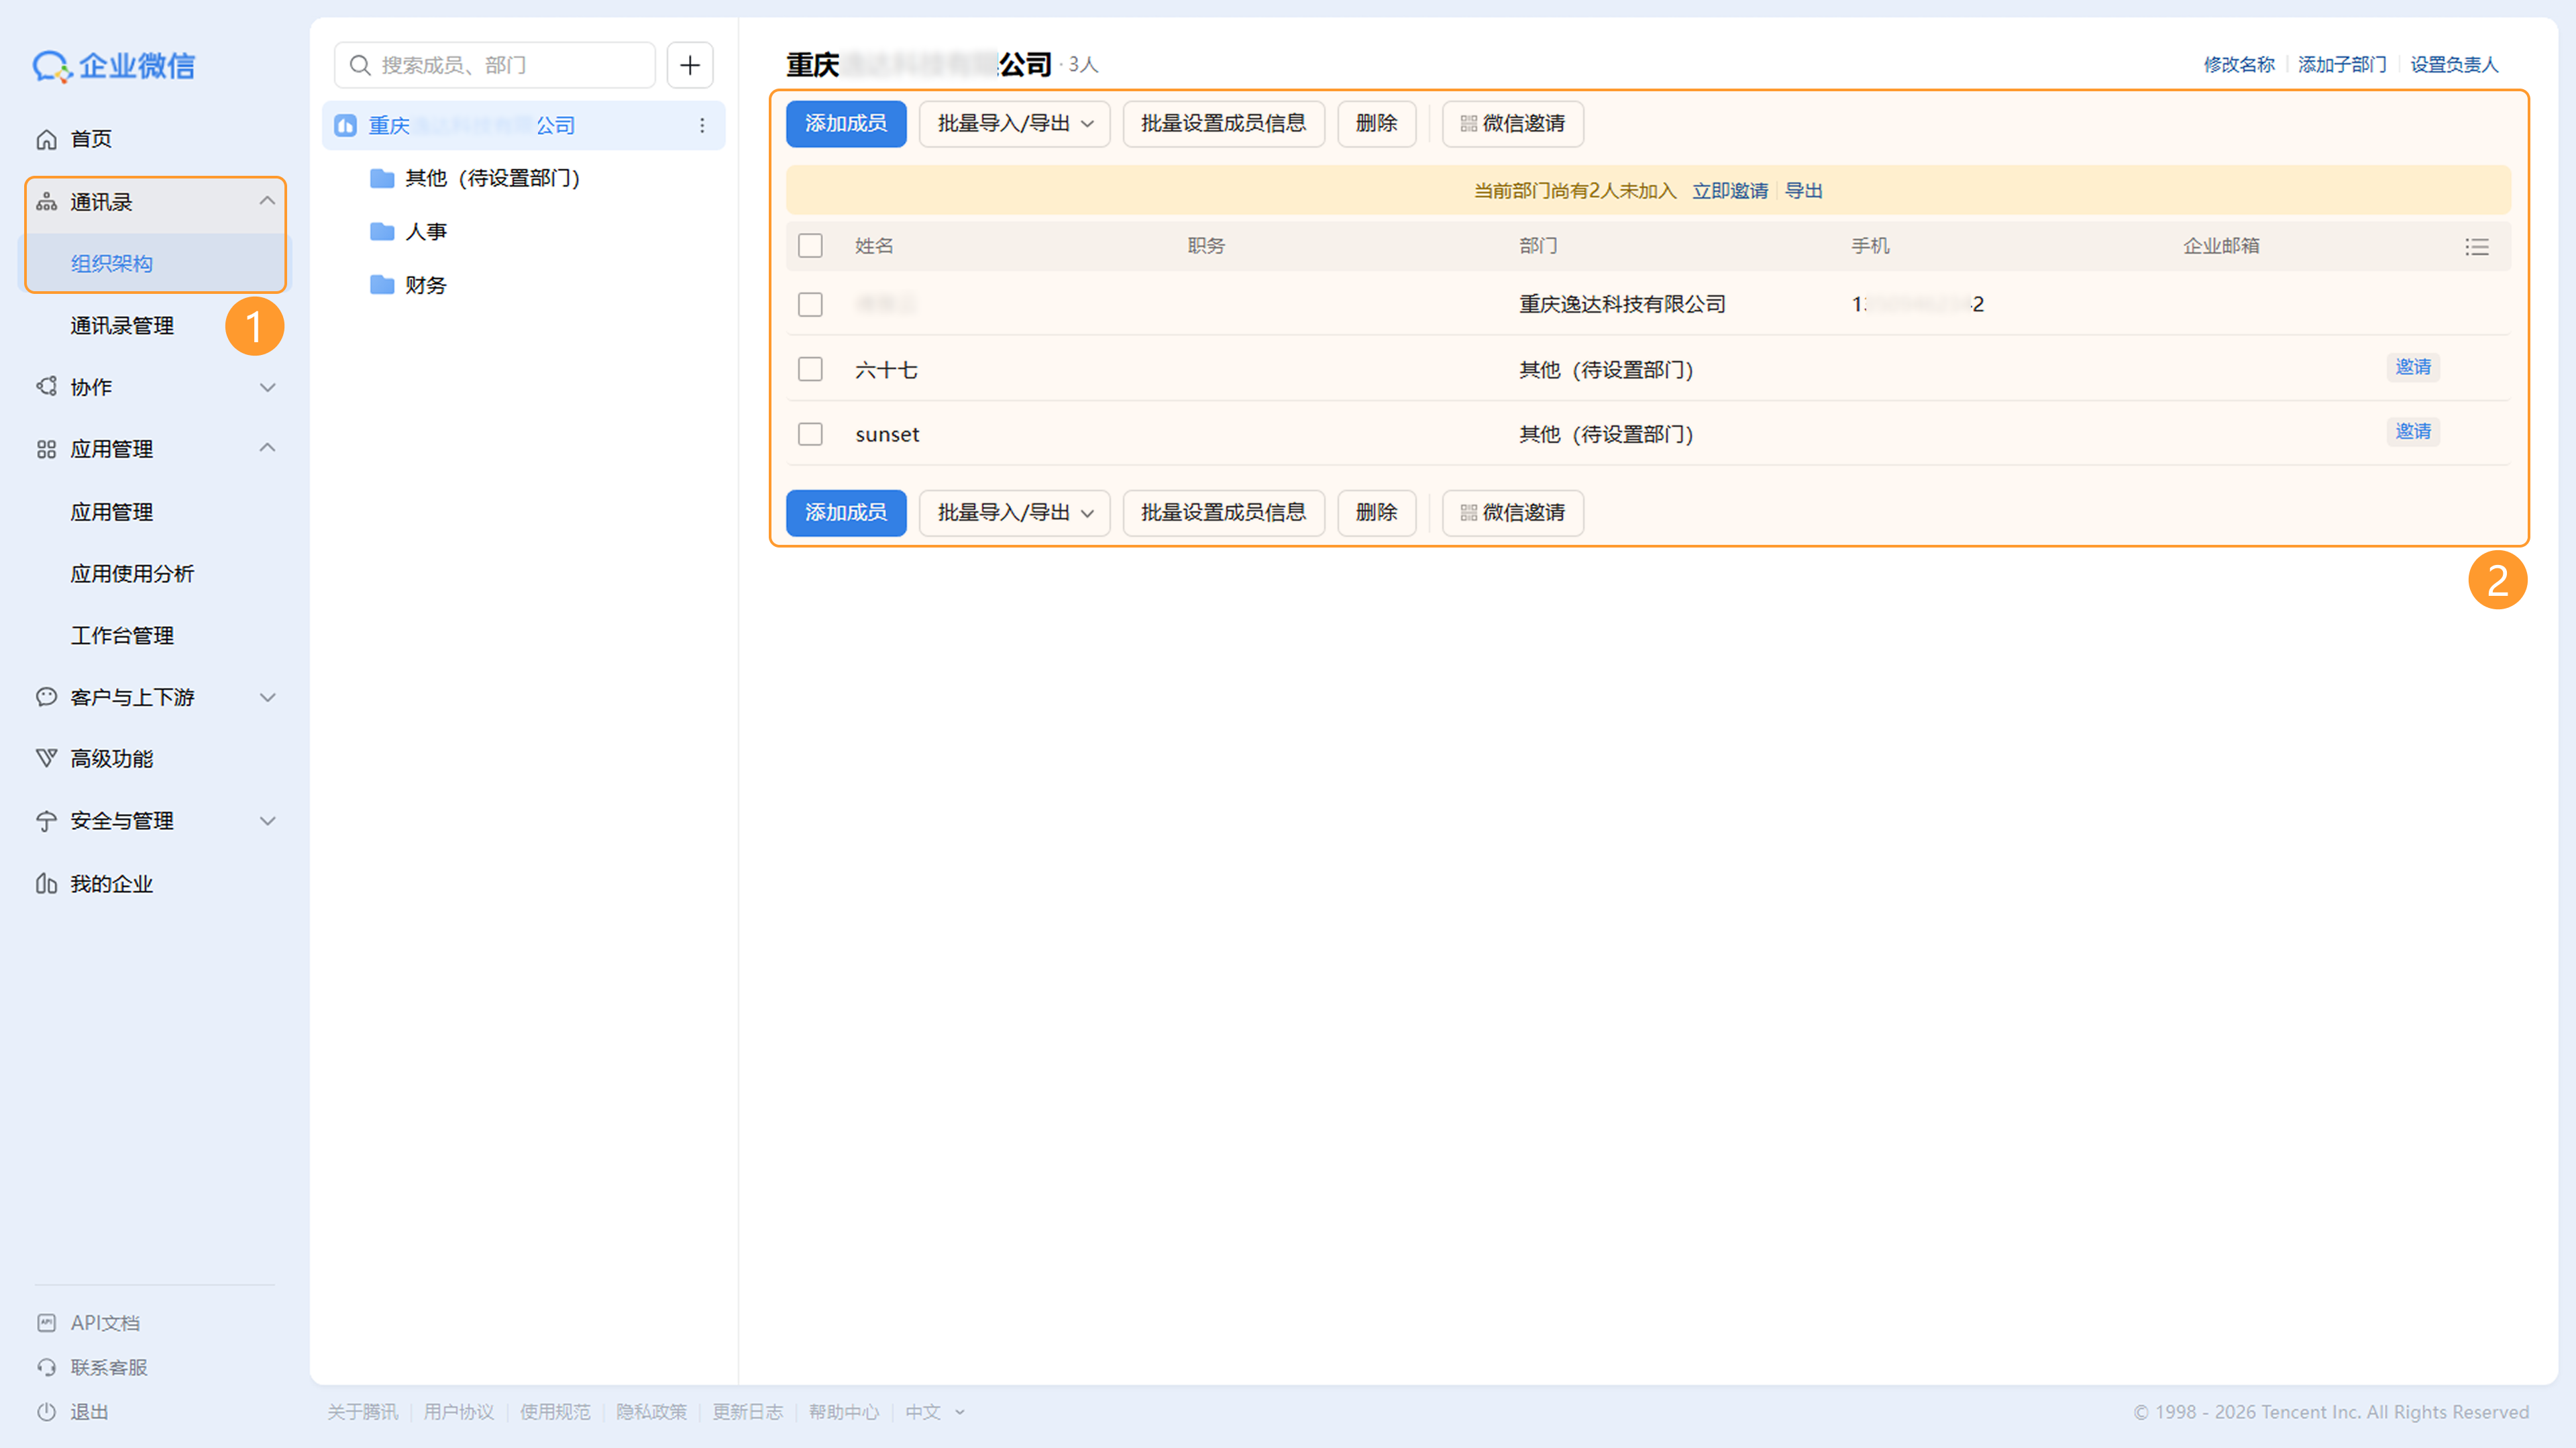Check the box for sunset
The image size is (2576, 1448).
click(810, 434)
